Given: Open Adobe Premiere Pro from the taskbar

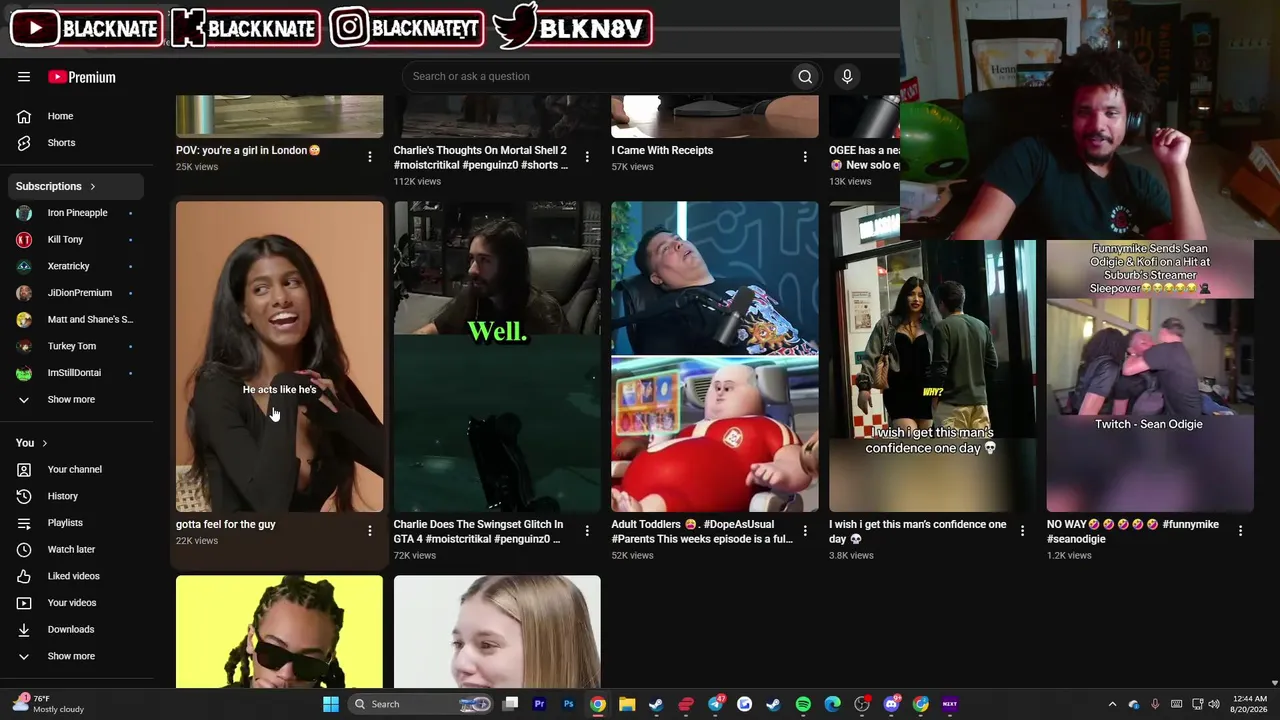Looking at the screenshot, I should [x=539, y=704].
